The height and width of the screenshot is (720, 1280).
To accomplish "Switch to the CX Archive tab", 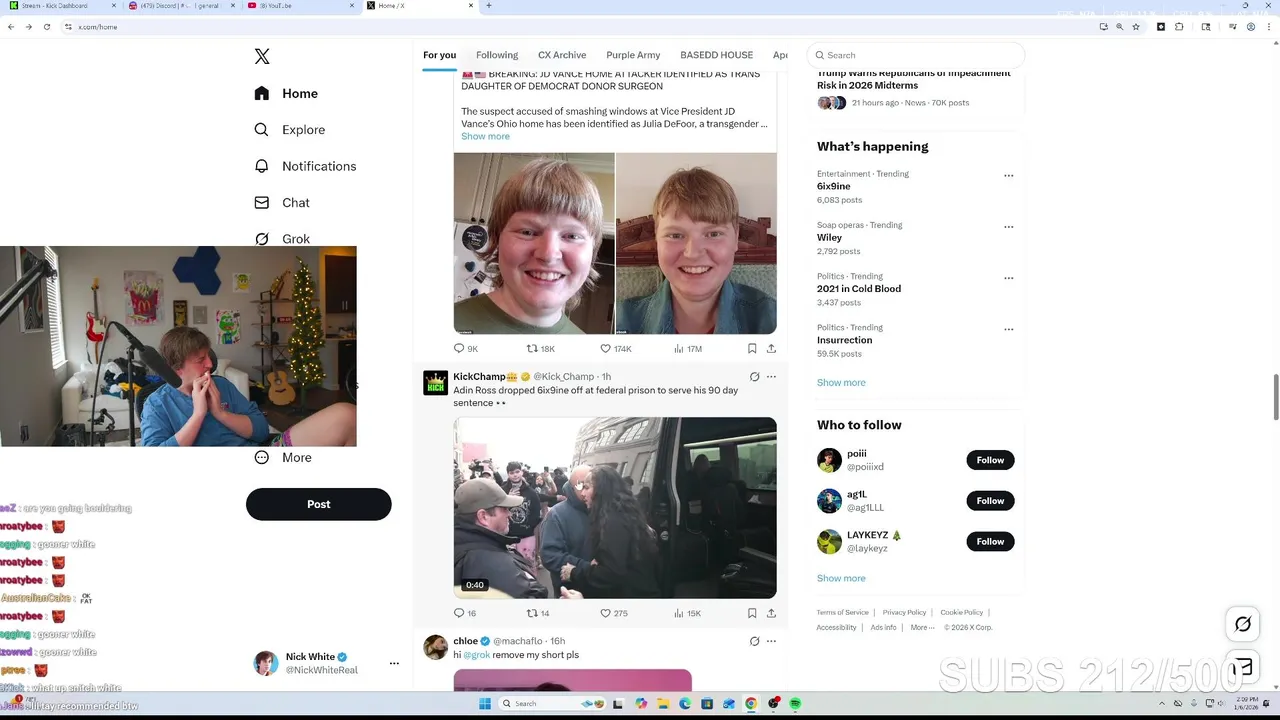I will tap(562, 55).
